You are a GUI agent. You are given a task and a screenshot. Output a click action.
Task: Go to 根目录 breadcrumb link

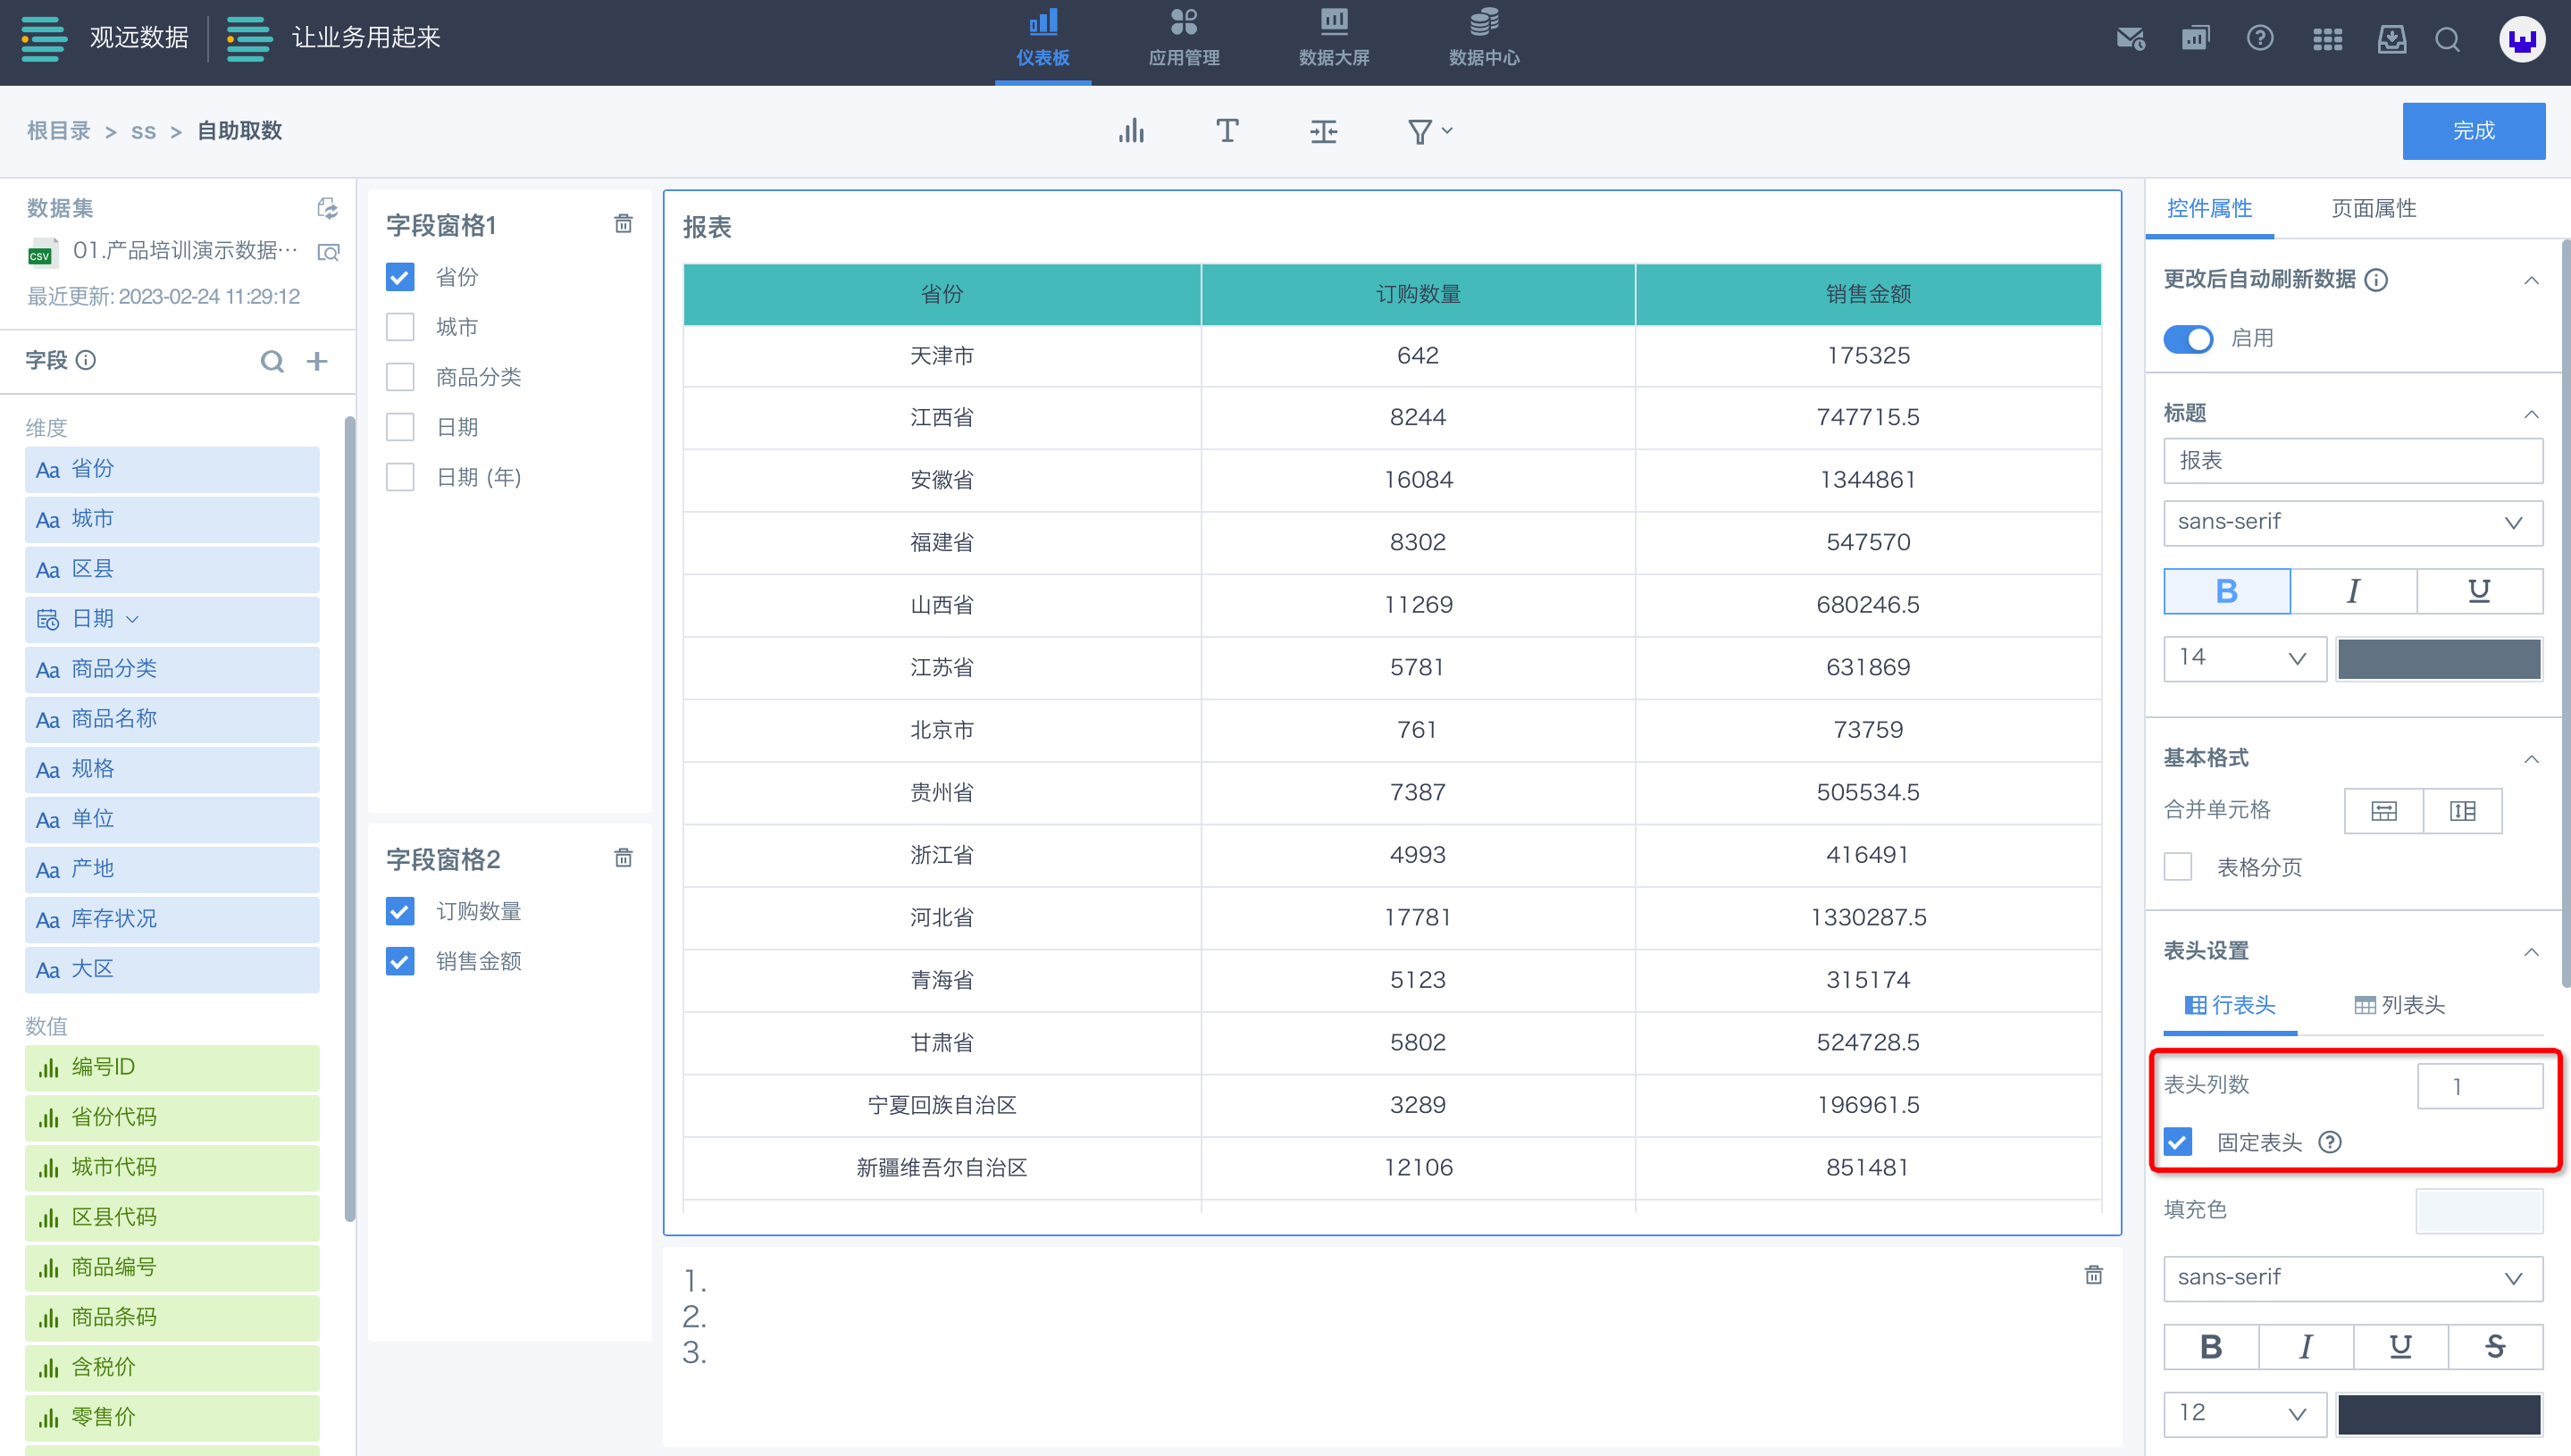[59, 131]
